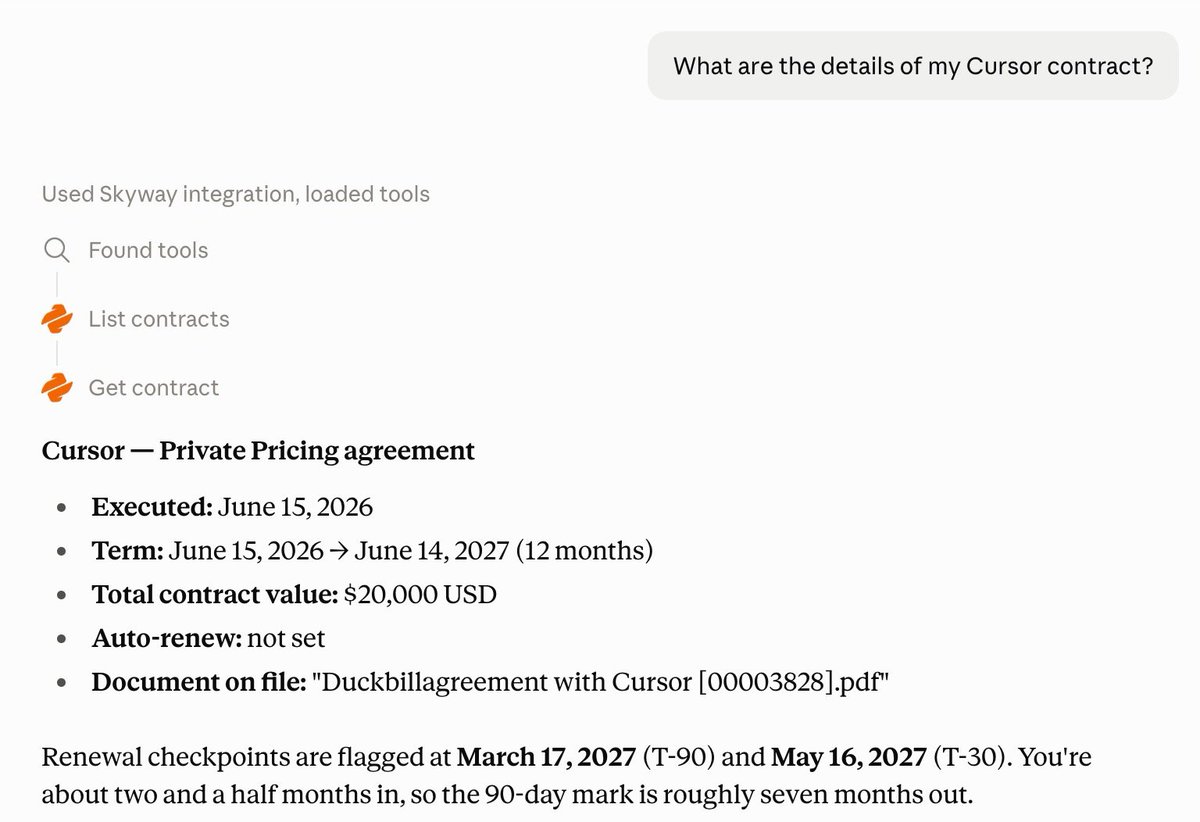Screen dimensions: 1200x822
Task: Click the orange Skyway icon beside Get contract
Action: pos(57,388)
